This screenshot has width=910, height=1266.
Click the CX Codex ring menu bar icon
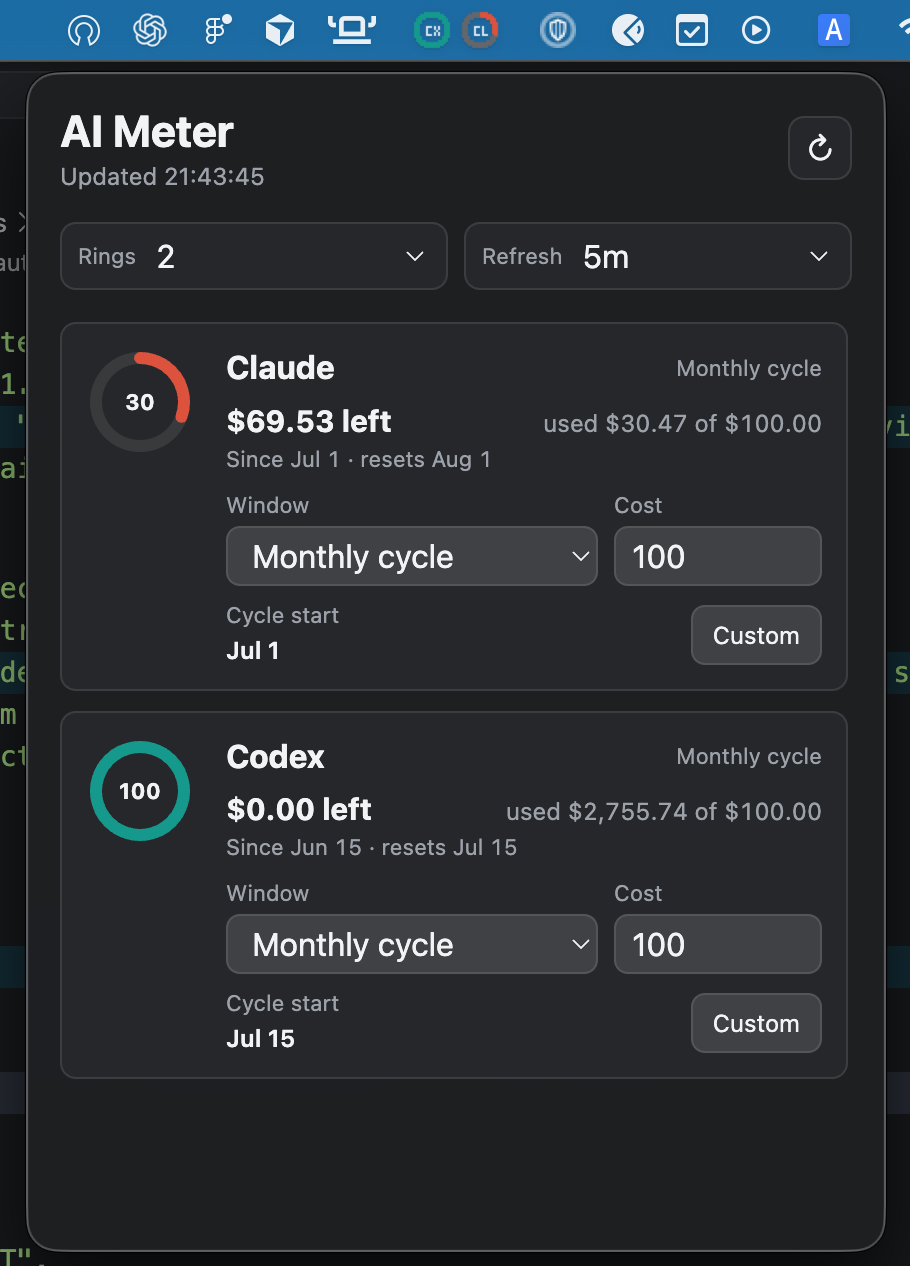[432, 31]
